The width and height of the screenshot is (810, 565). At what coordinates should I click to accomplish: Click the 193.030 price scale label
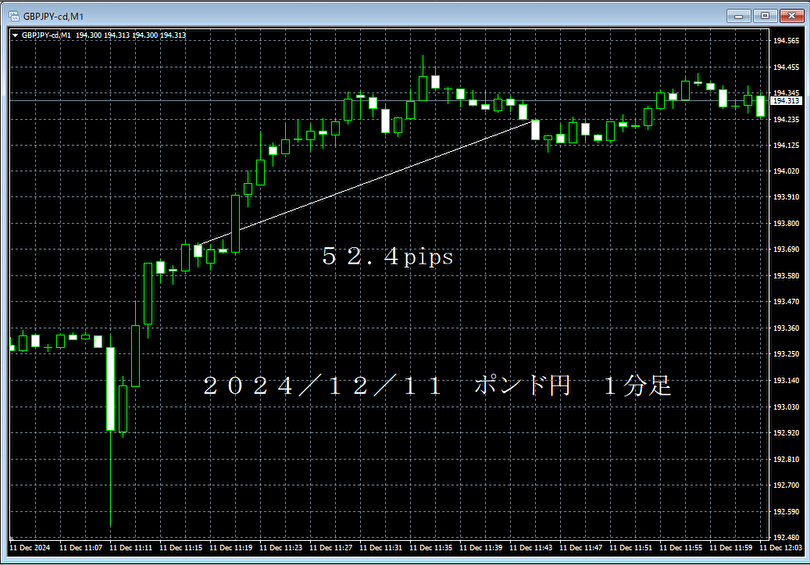[x=786, y=407]
